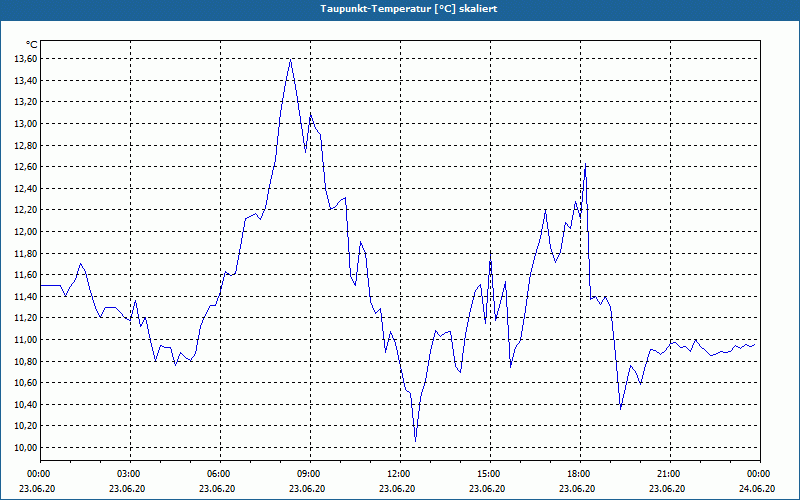Screen dimensions: 800x500
Task: Select the y-axis value 12,00
Action: (26, 232)
